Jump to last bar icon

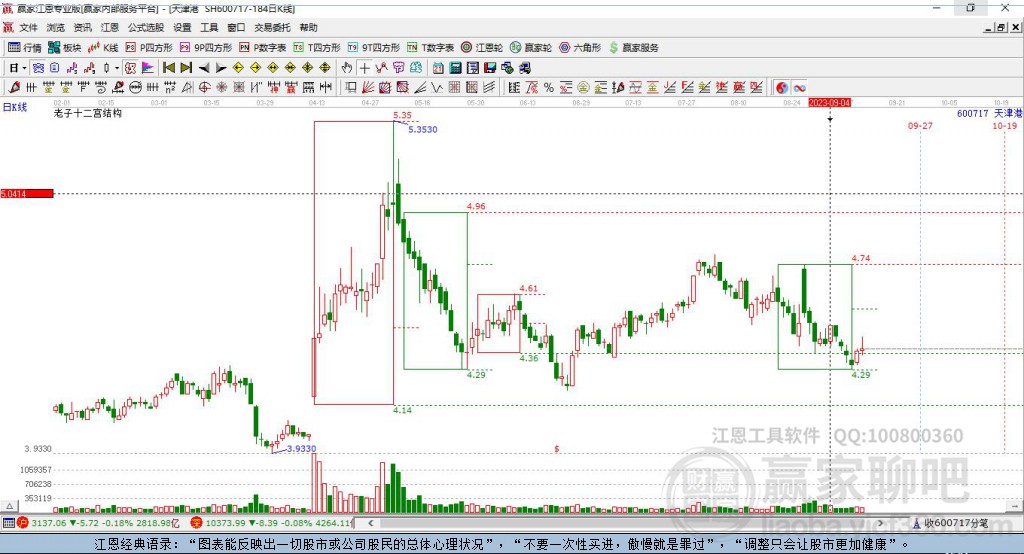pyautogui.click(x=186, y=68)
